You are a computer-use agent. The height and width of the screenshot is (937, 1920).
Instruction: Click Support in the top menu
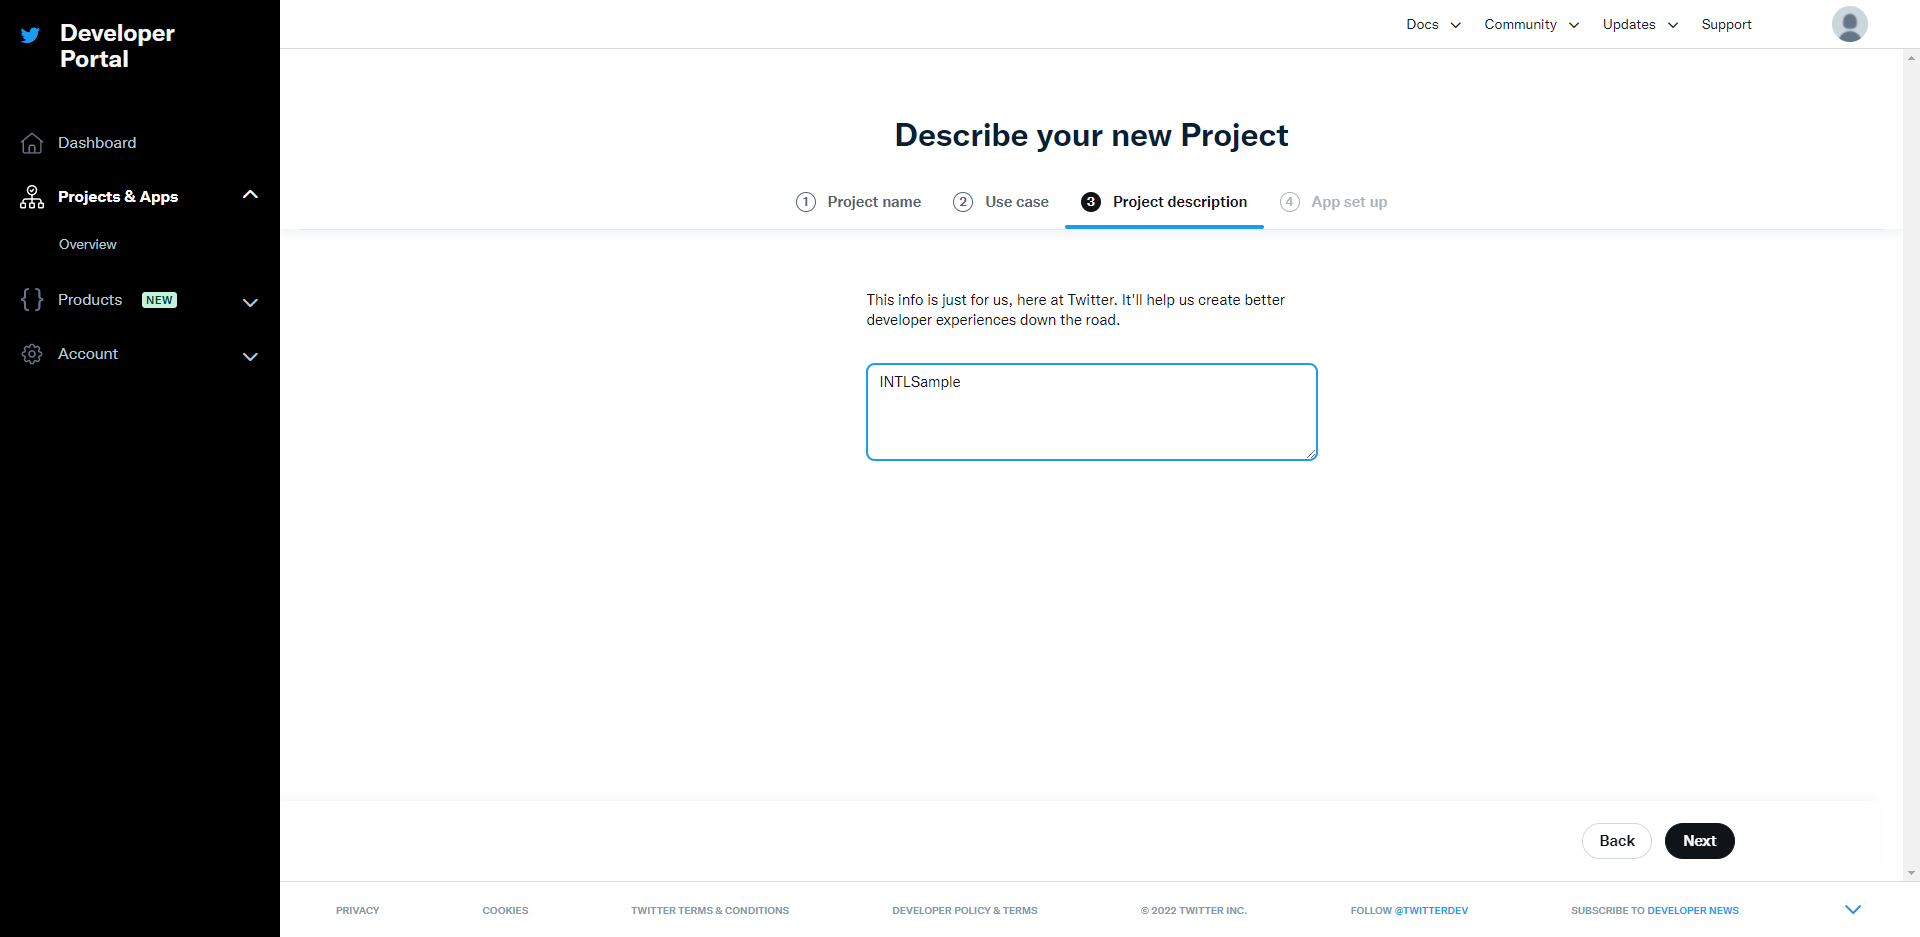coord(1727,24)
